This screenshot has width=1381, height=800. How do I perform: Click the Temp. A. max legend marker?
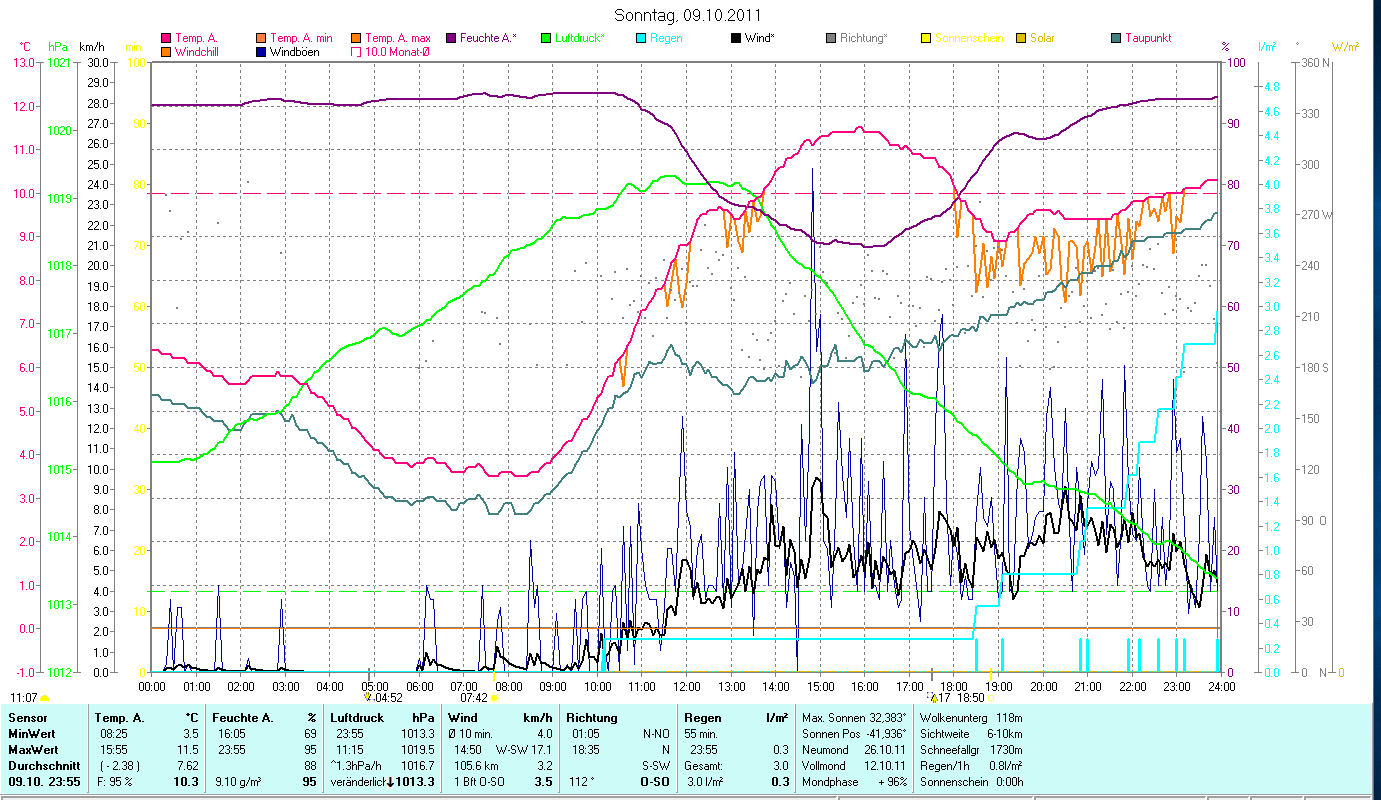point(357,38)
